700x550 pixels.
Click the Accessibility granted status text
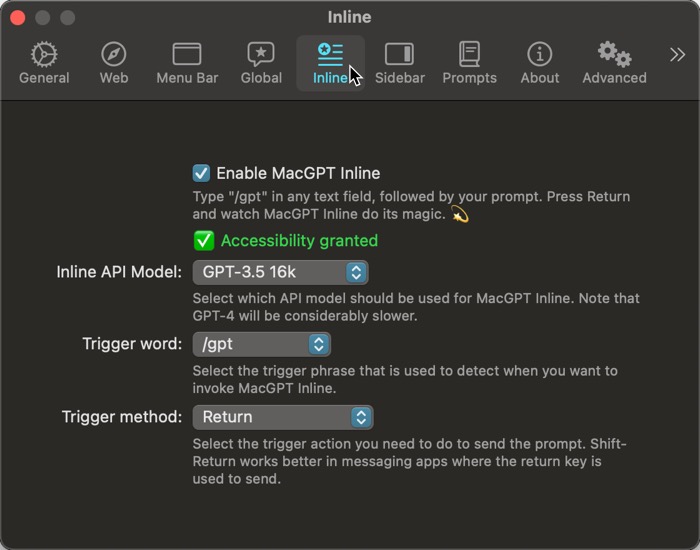coord(300,241)
